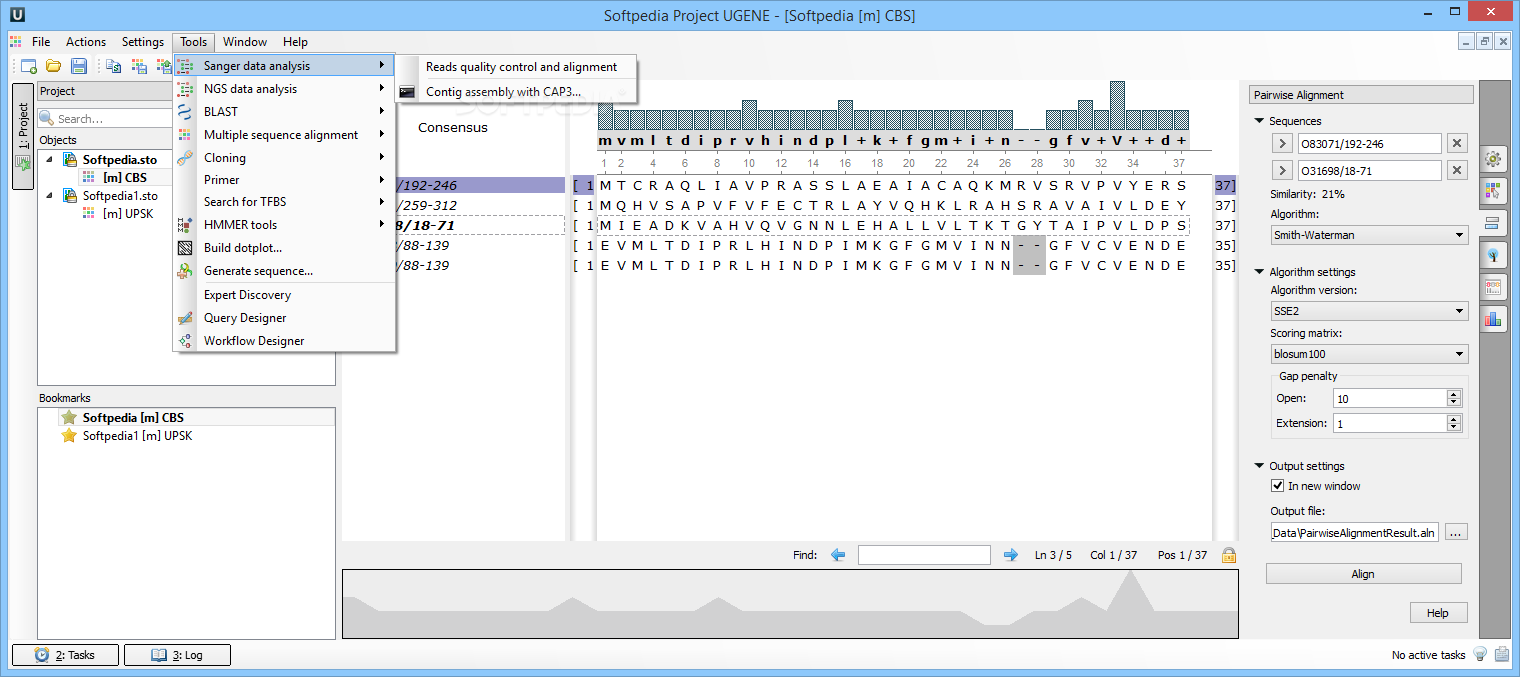Click the New project toolbar icon
Viewport: 1520px width, 677px height.
(x=29, y=66)
